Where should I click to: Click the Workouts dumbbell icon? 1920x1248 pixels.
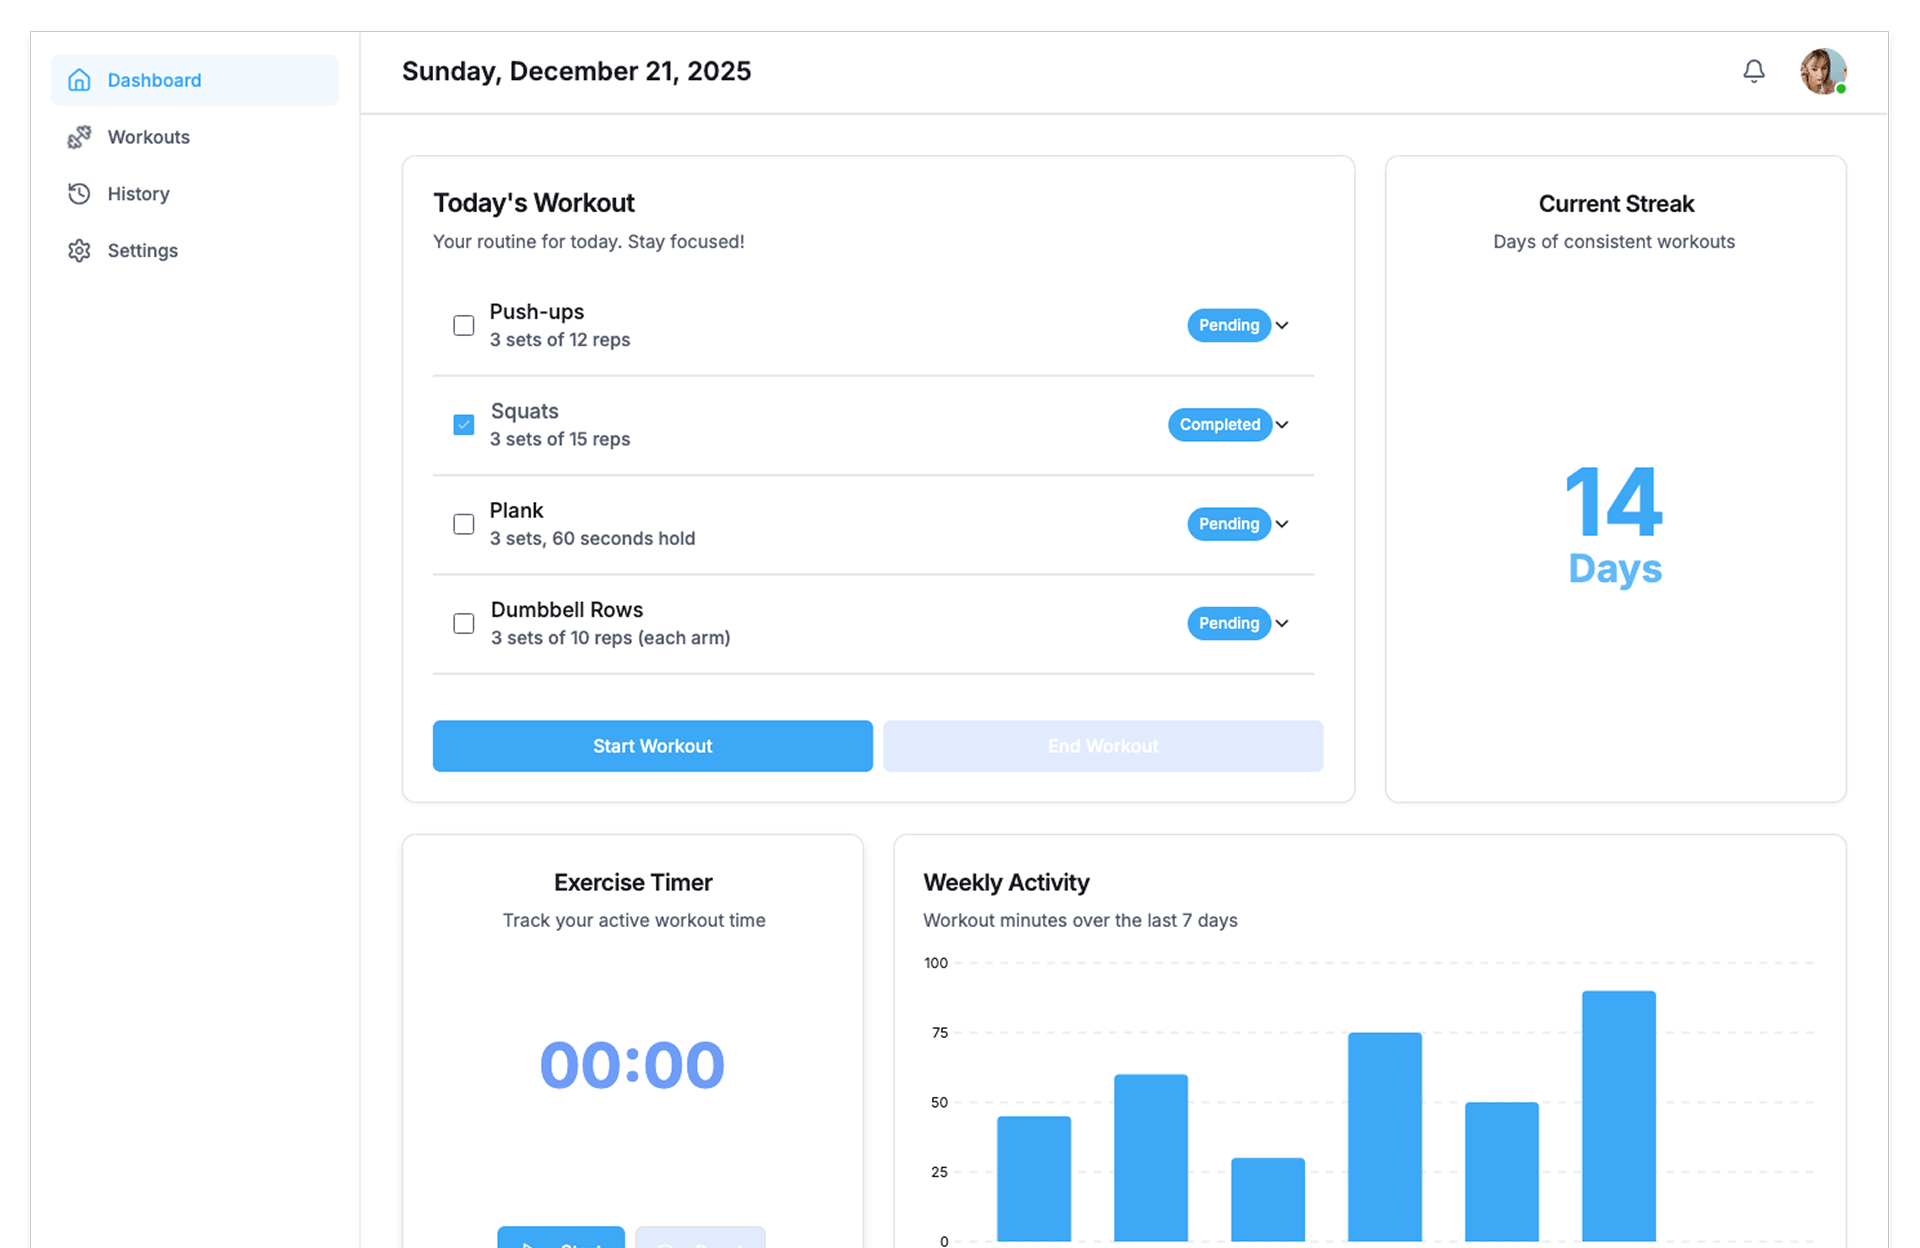point(79,137)
